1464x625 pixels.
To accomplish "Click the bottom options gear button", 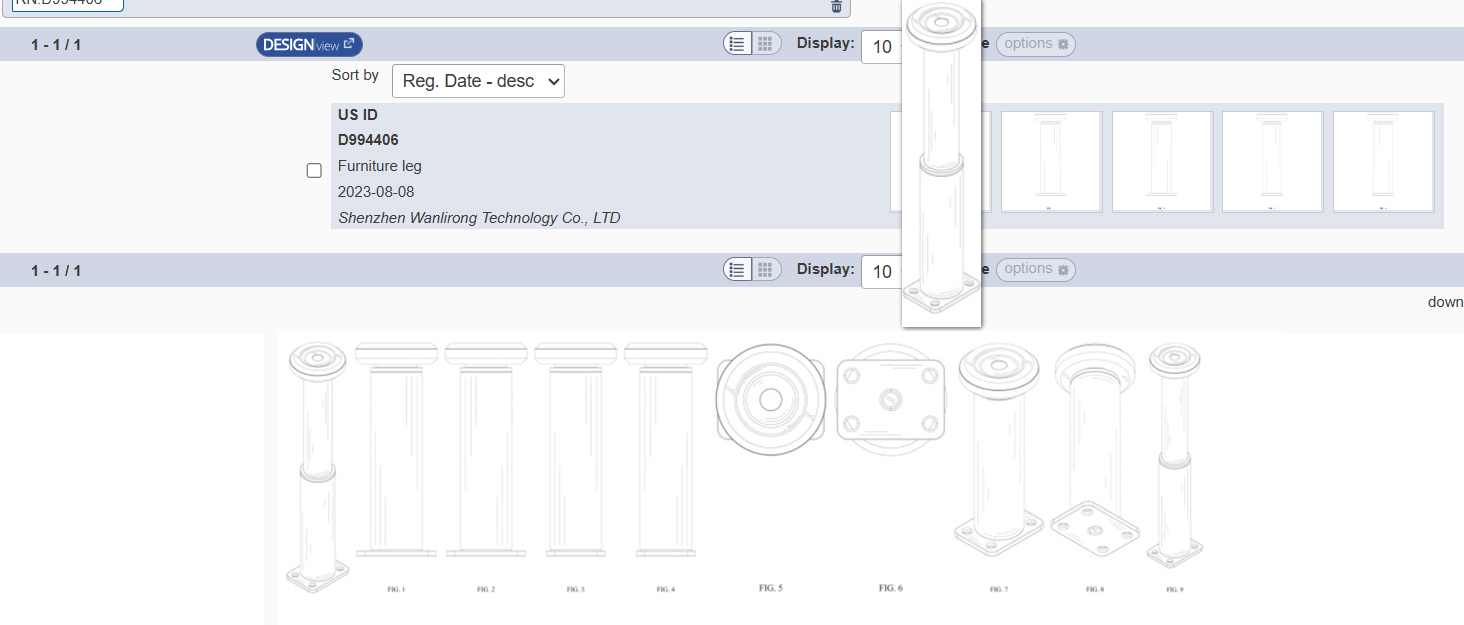I will (1035, 269).
